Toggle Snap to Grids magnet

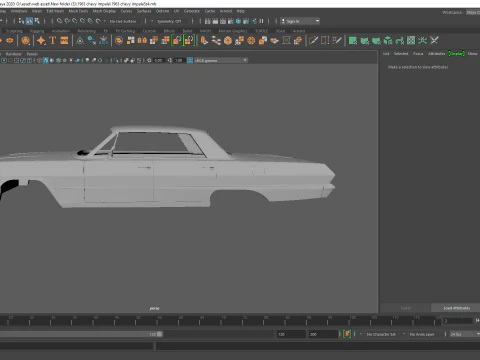tap(59, 21)
